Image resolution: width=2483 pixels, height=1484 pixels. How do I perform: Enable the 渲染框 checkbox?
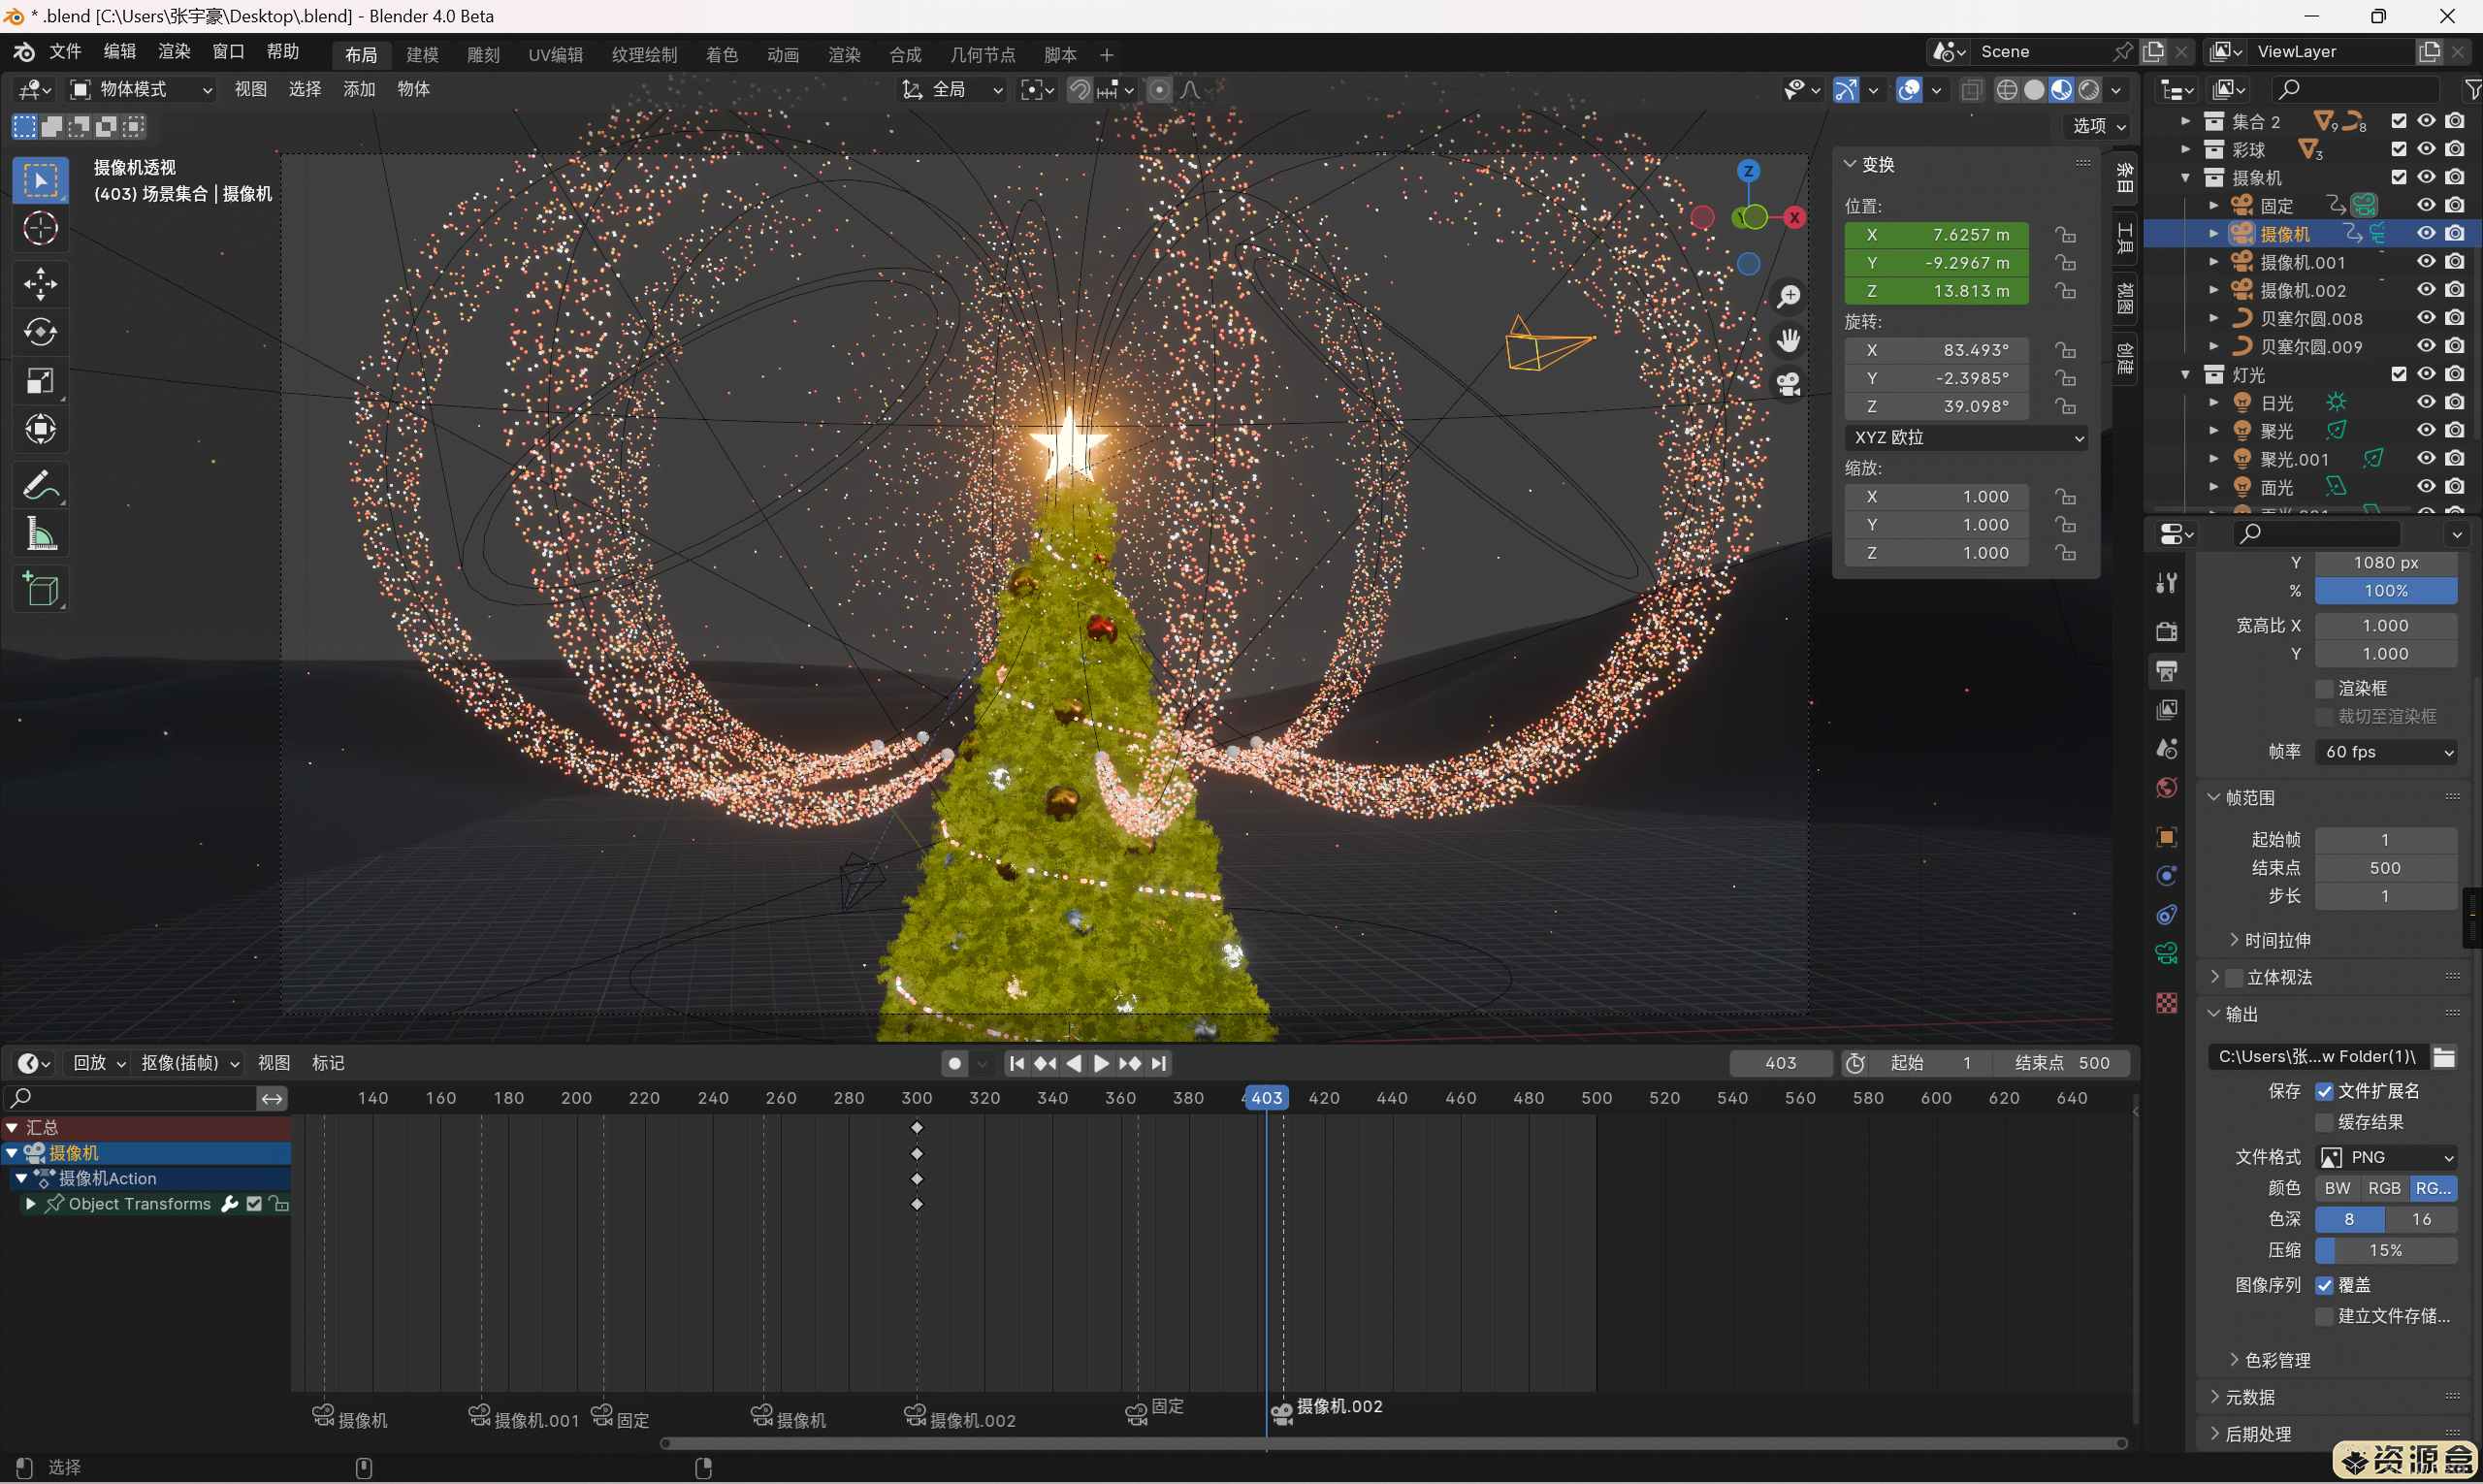(x=2324, y=689)
